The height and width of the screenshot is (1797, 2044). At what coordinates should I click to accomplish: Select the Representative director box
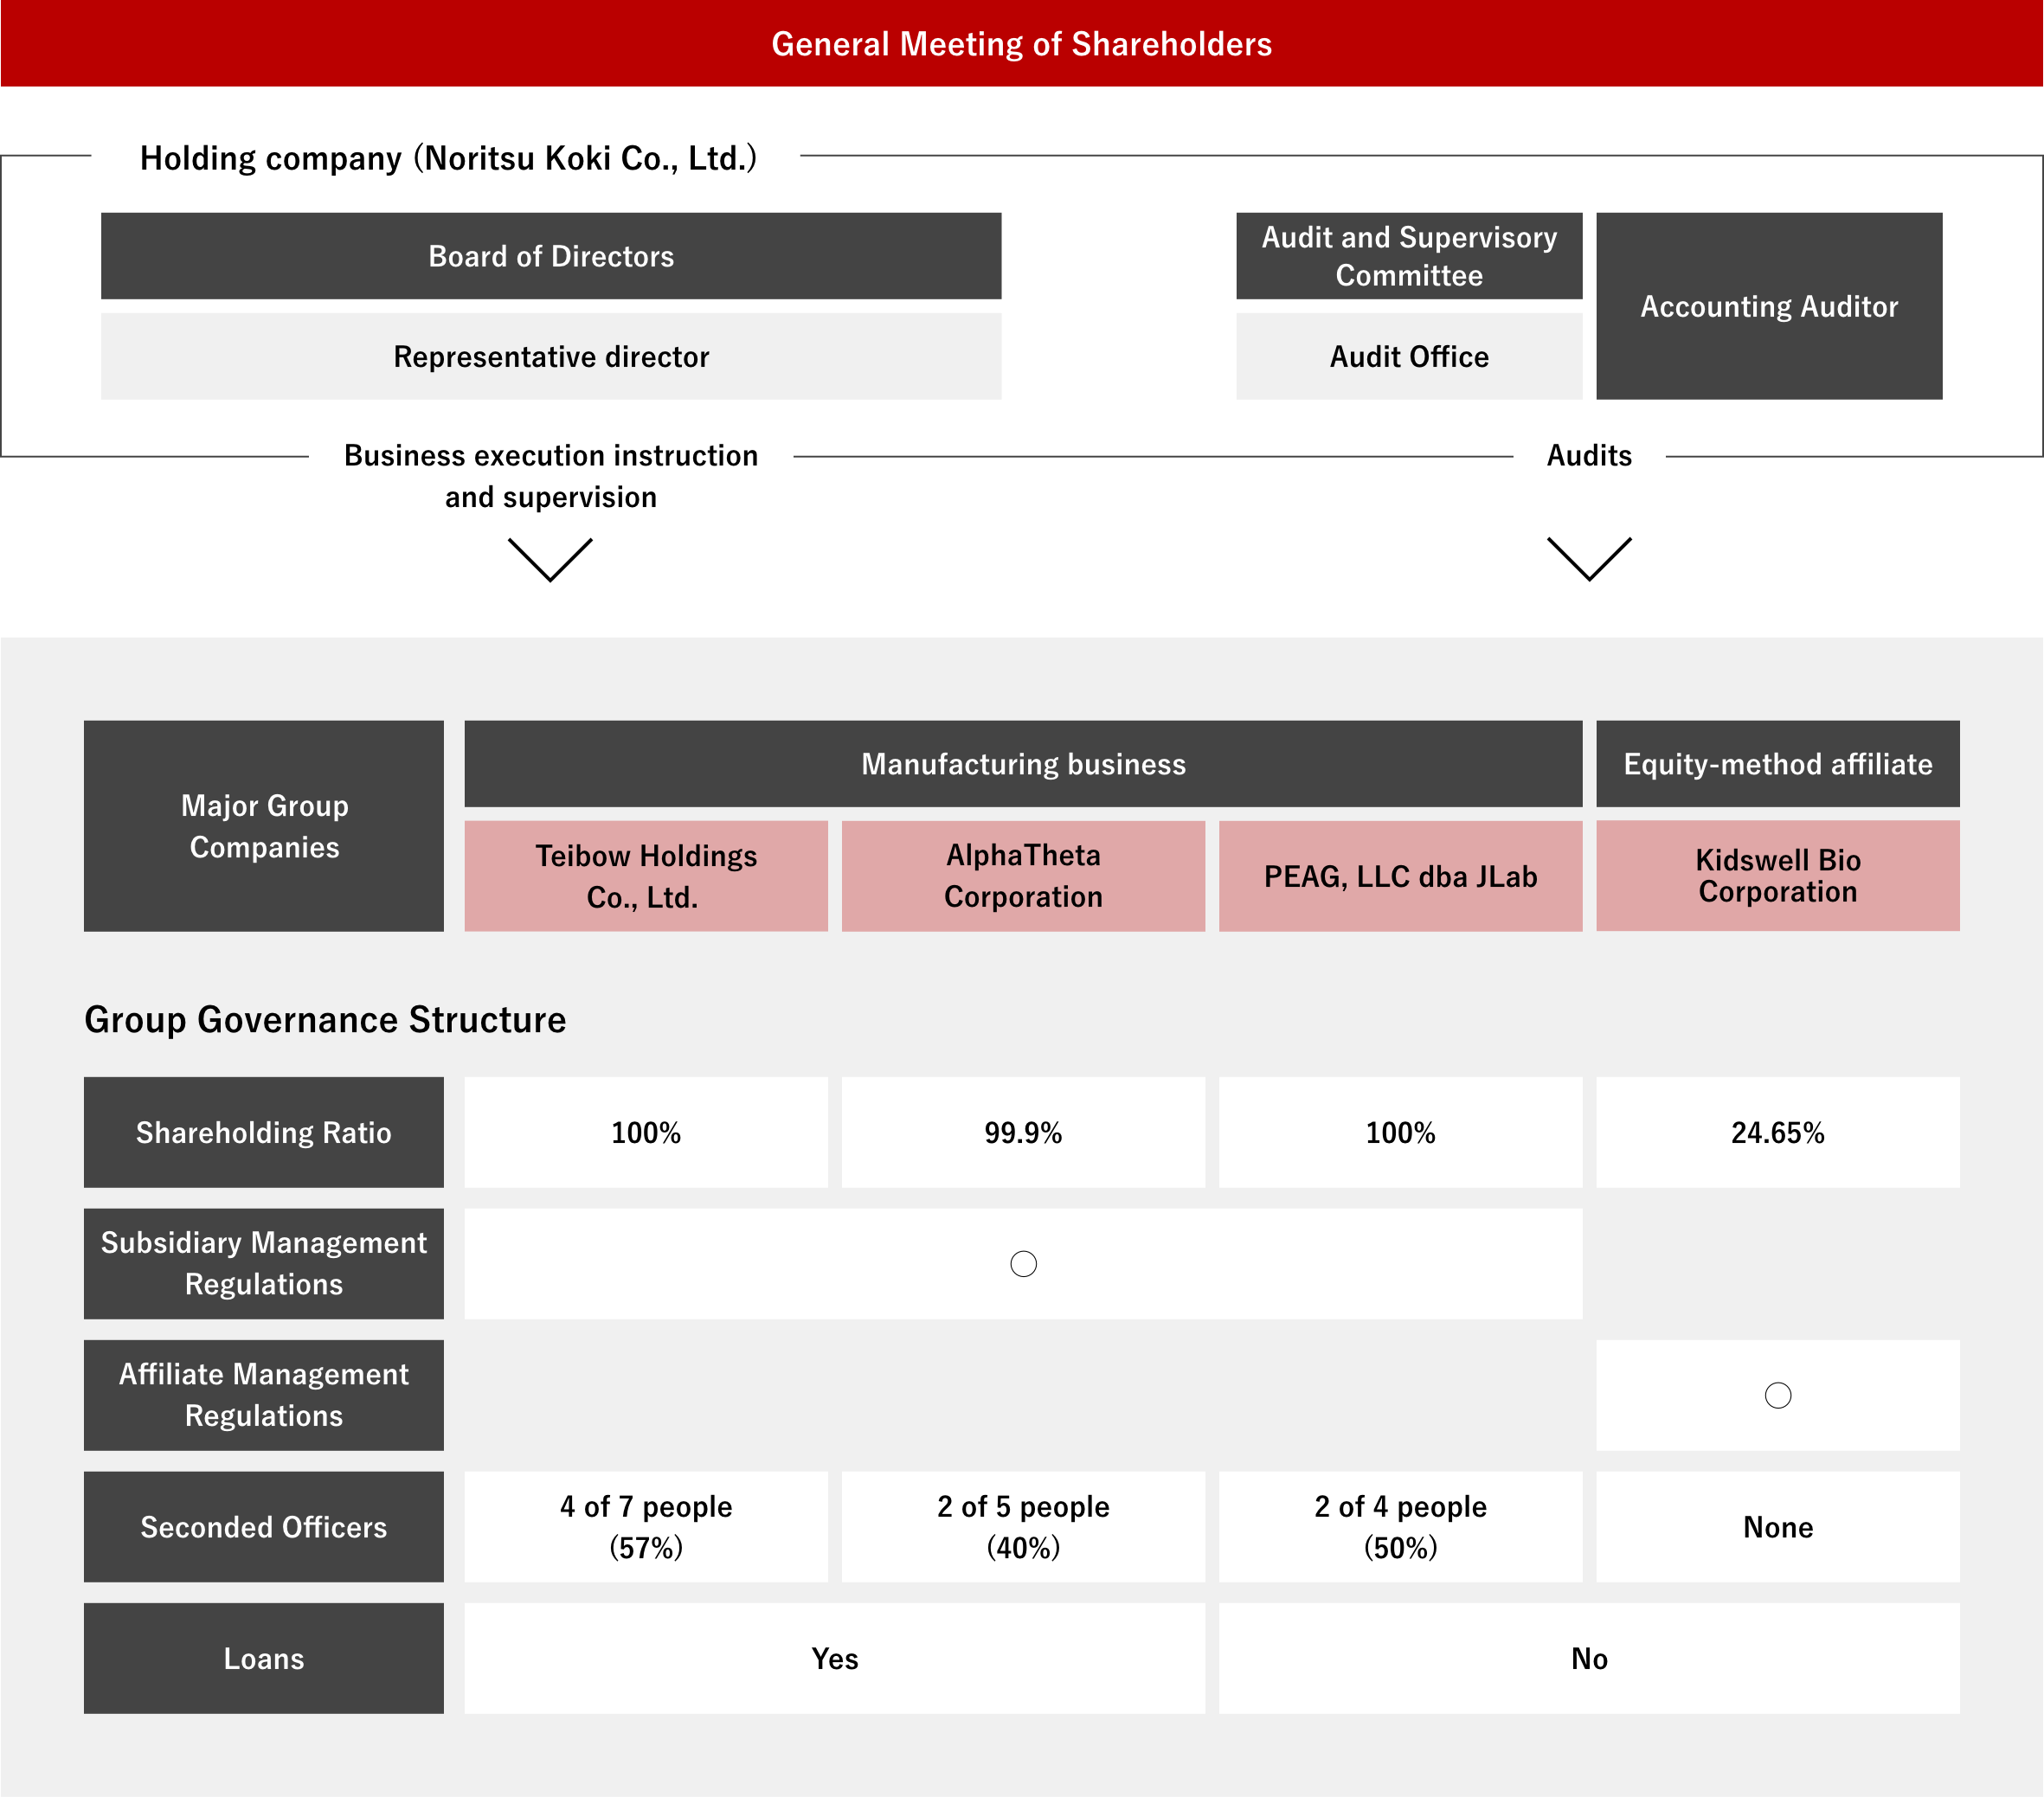click(551, 356)
